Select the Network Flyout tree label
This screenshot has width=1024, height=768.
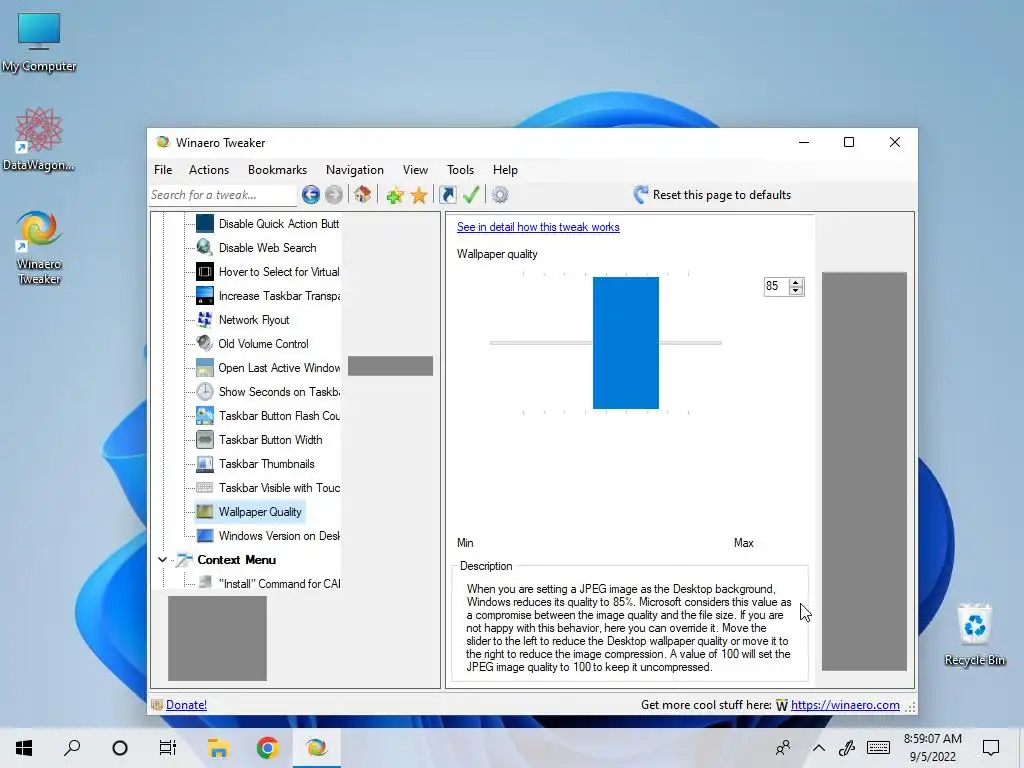tap(254, 319)
